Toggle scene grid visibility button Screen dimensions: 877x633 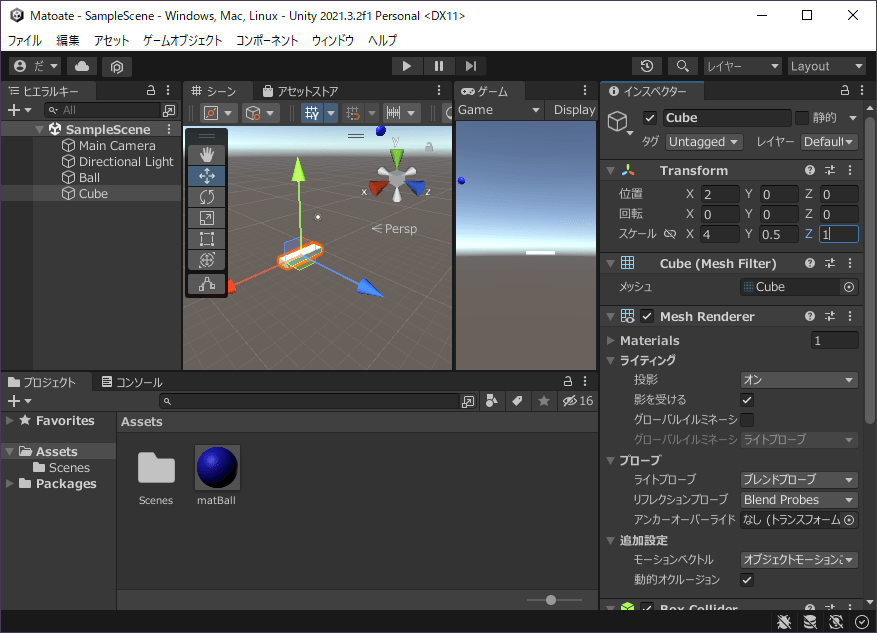[312, 114]
